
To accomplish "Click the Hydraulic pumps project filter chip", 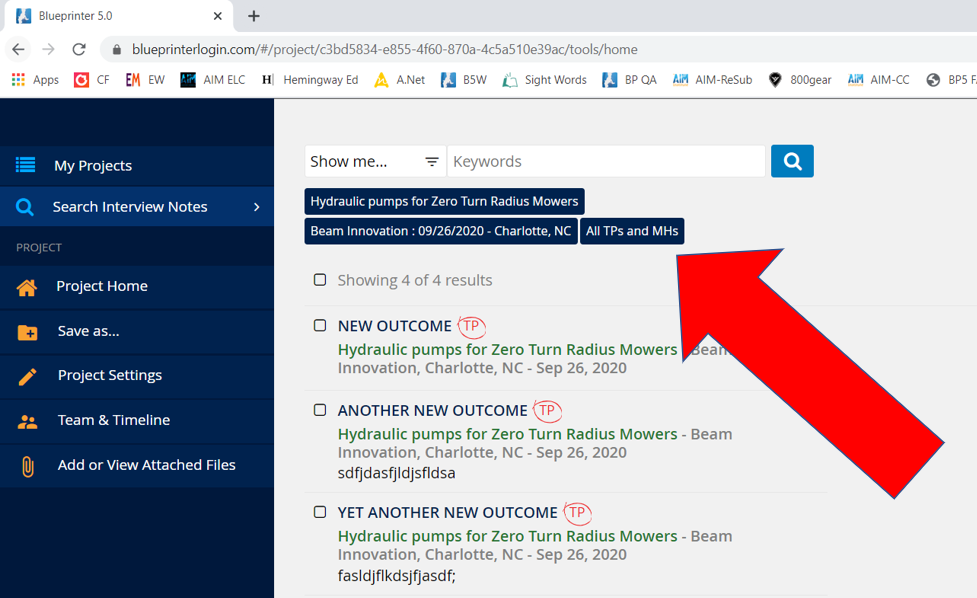I will 444,201.
